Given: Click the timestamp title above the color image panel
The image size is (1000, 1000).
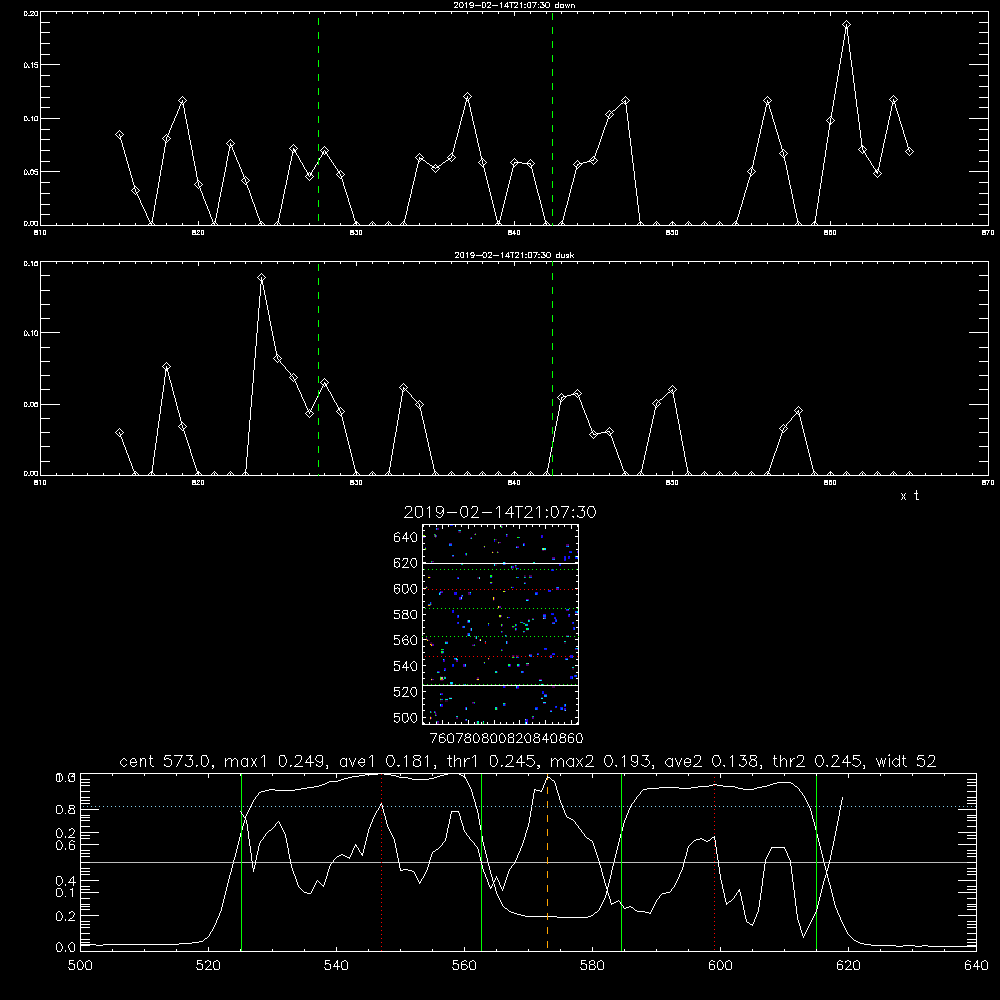Looking at the screenshot, I should 500,512.
